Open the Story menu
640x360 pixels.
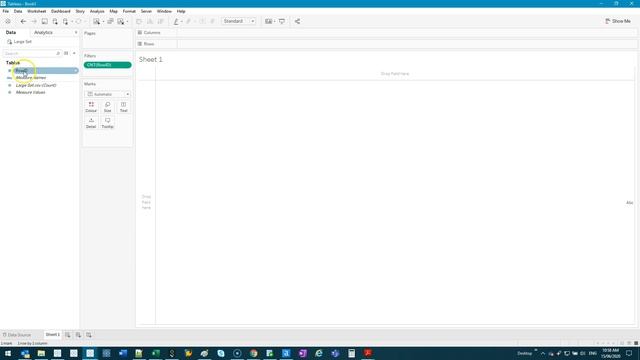[80, 11]
